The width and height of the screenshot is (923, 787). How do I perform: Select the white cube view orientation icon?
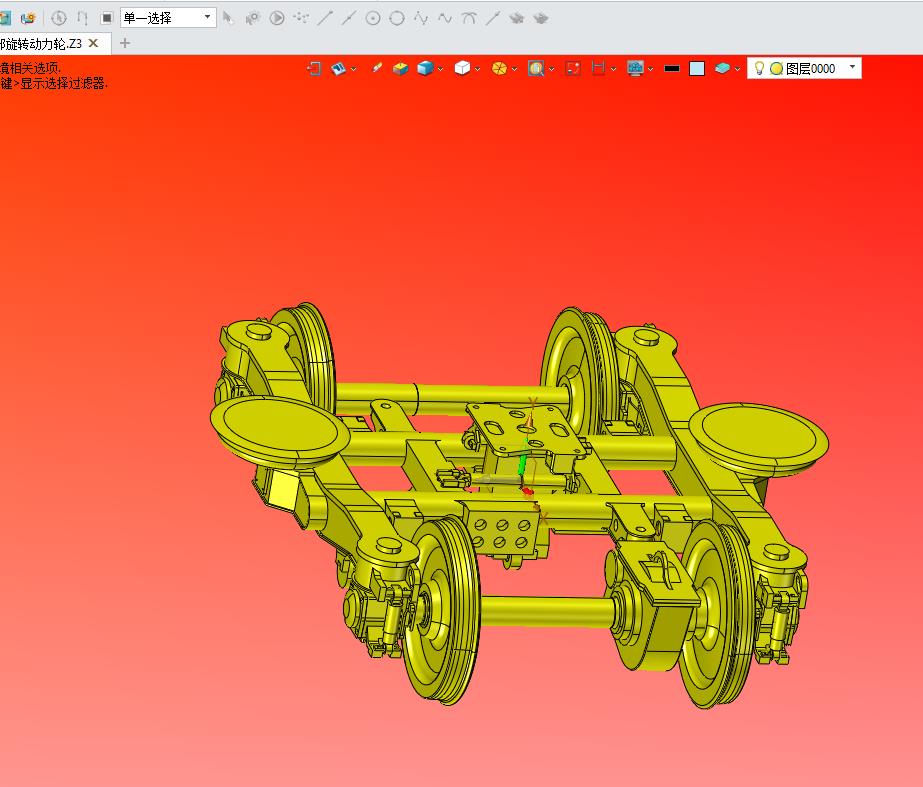coord(462,68)
